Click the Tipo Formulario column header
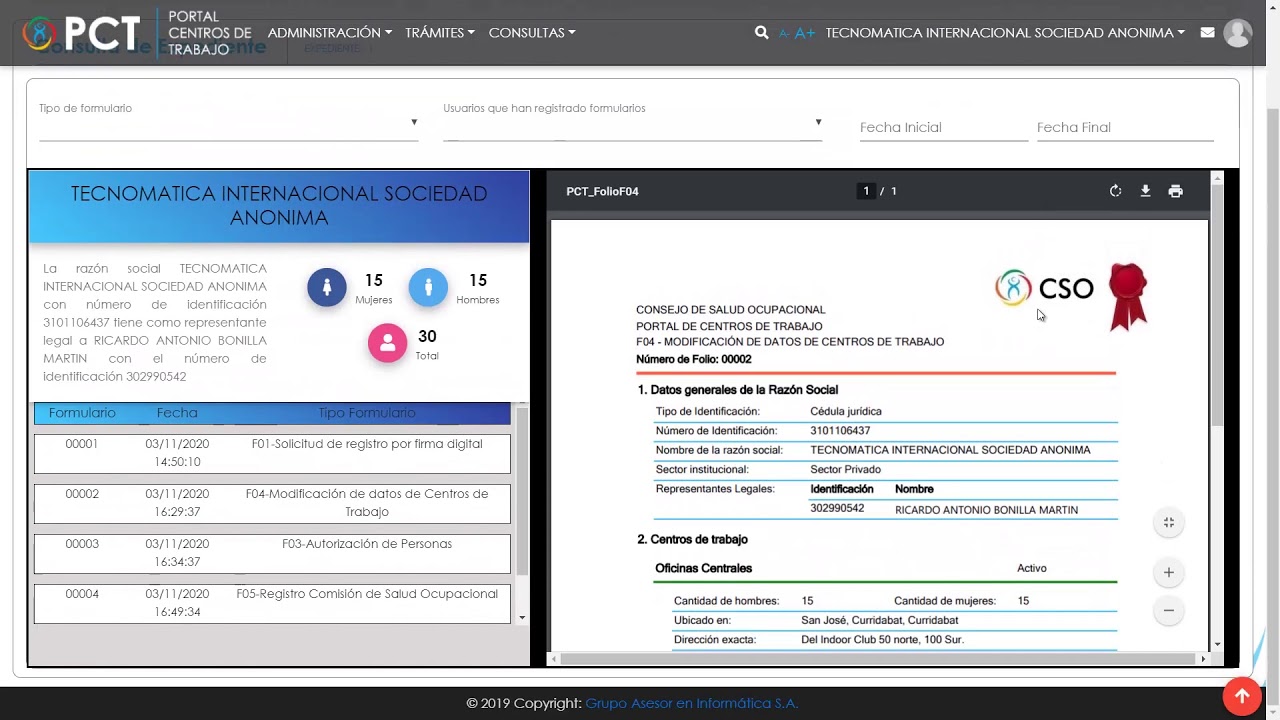This screenshot has width=1280, height=720. click(367, 413)
